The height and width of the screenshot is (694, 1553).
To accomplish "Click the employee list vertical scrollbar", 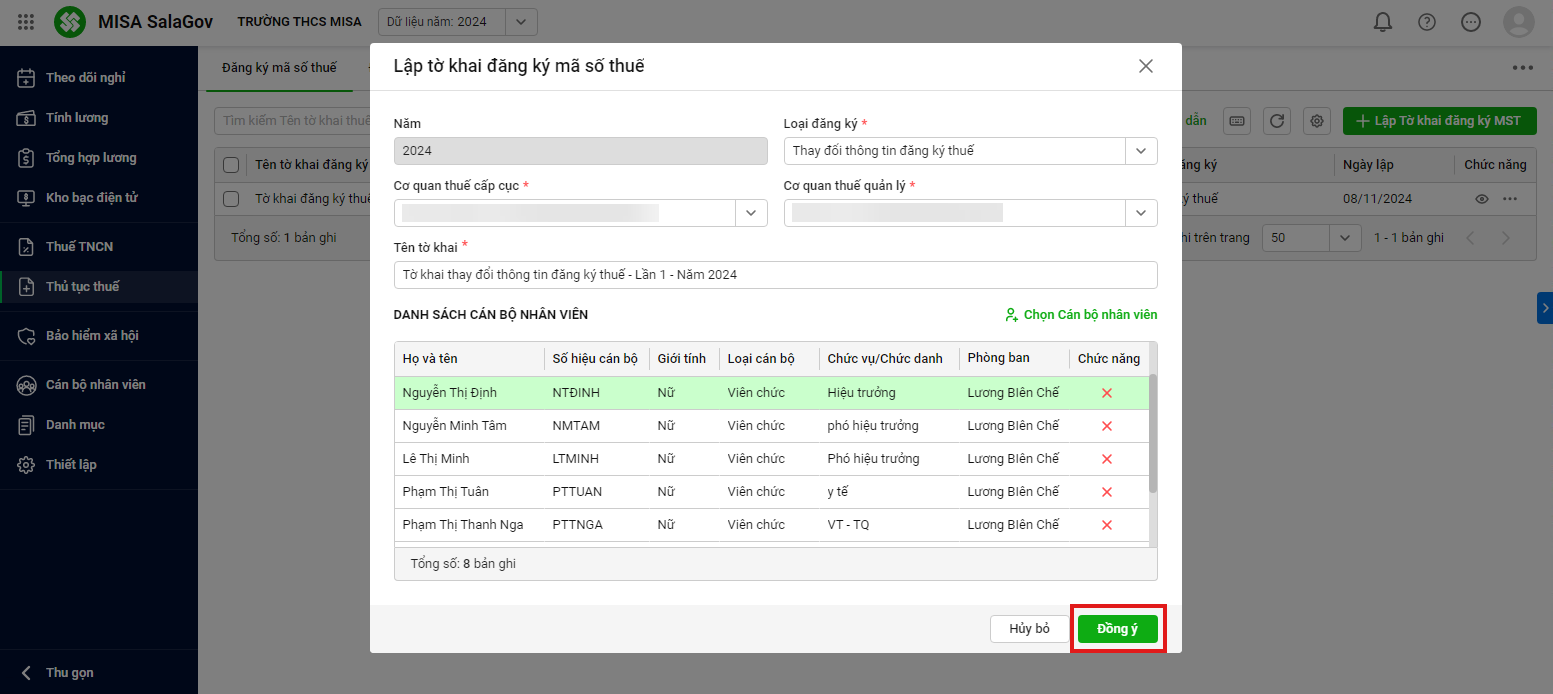I will pyautogui.click(x=1153, y=434).
